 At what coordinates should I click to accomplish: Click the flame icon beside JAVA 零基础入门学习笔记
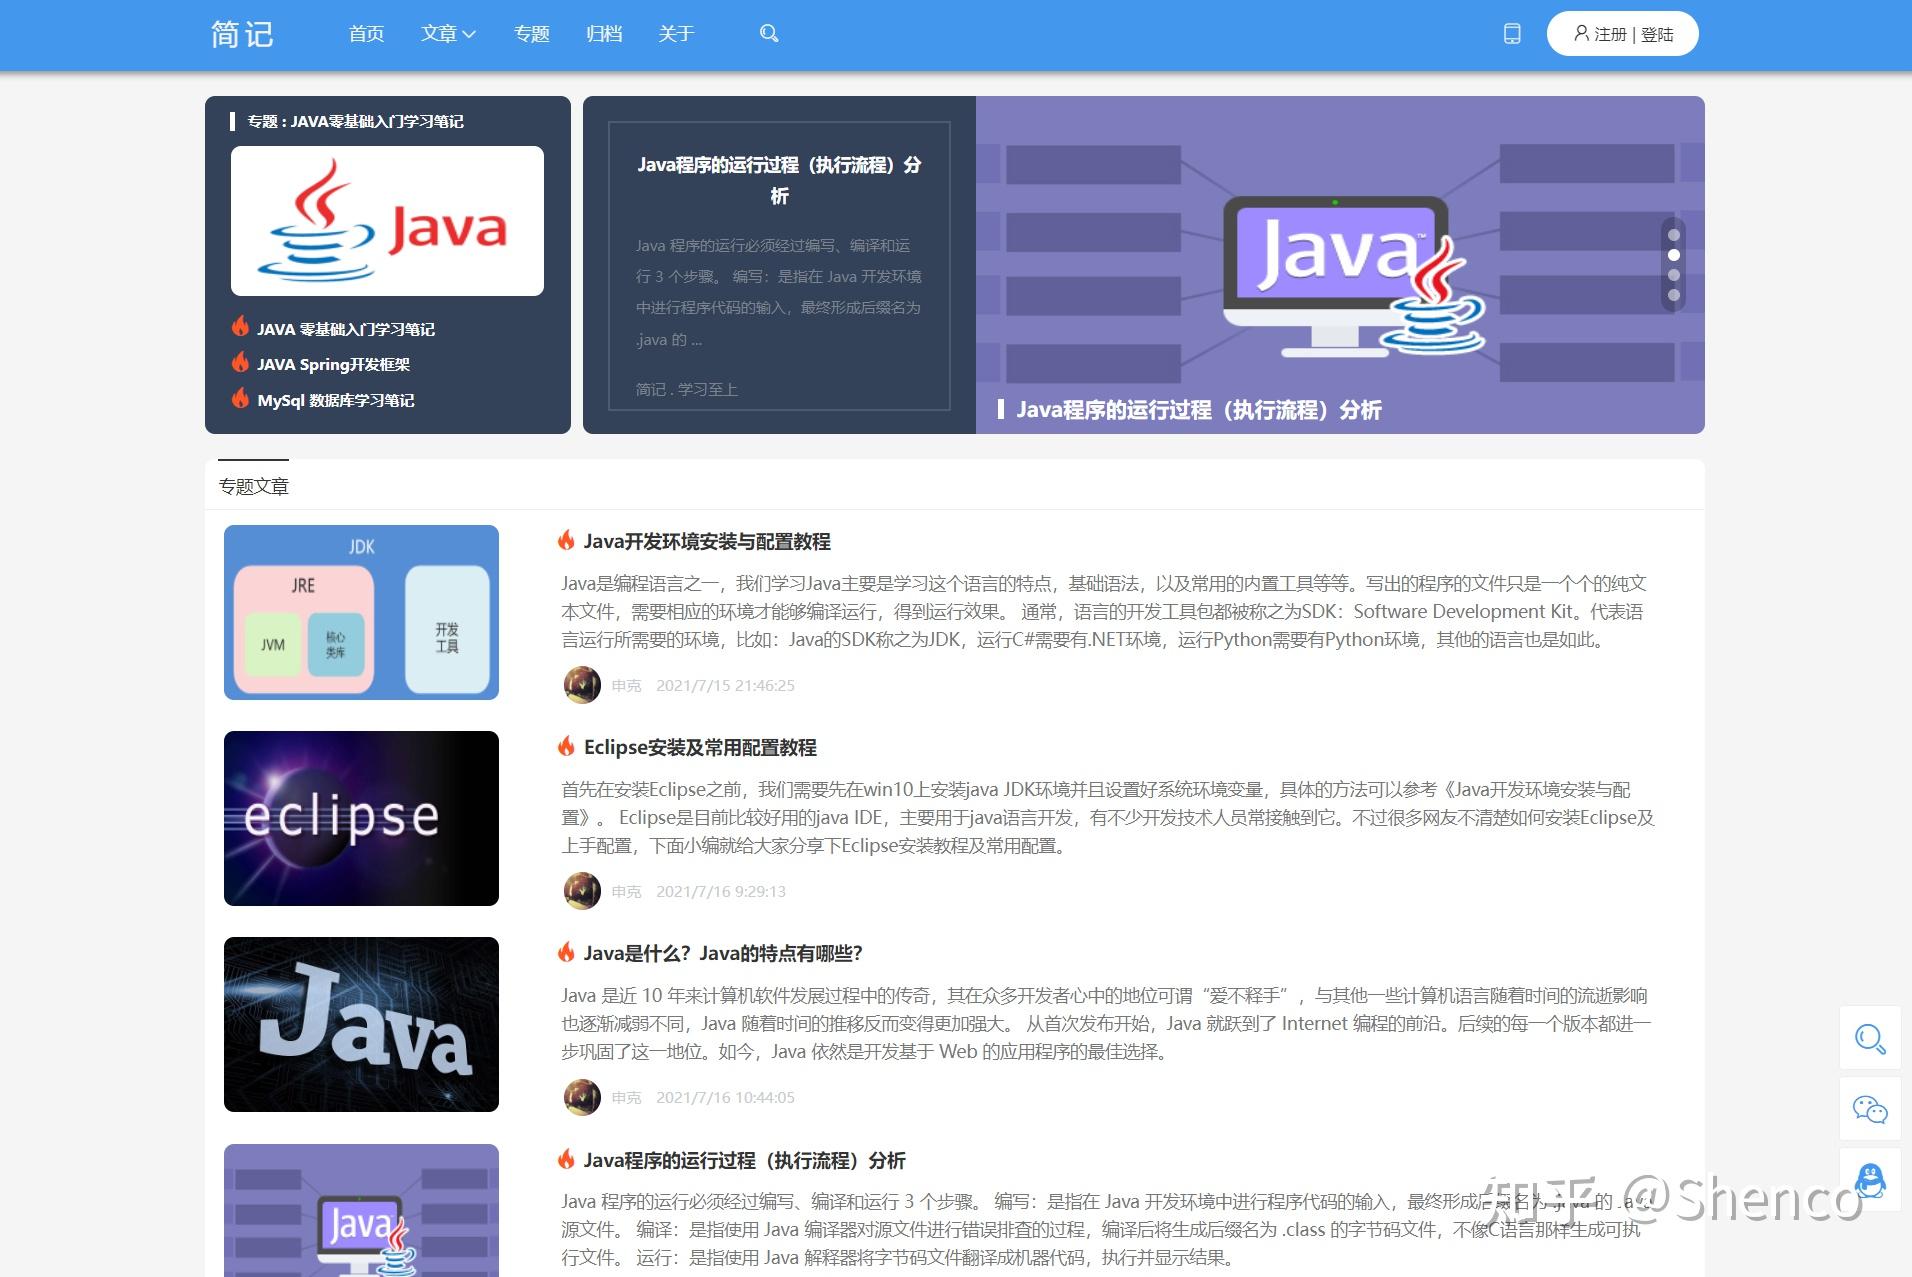pyautogui.click(x=240, y=326)
